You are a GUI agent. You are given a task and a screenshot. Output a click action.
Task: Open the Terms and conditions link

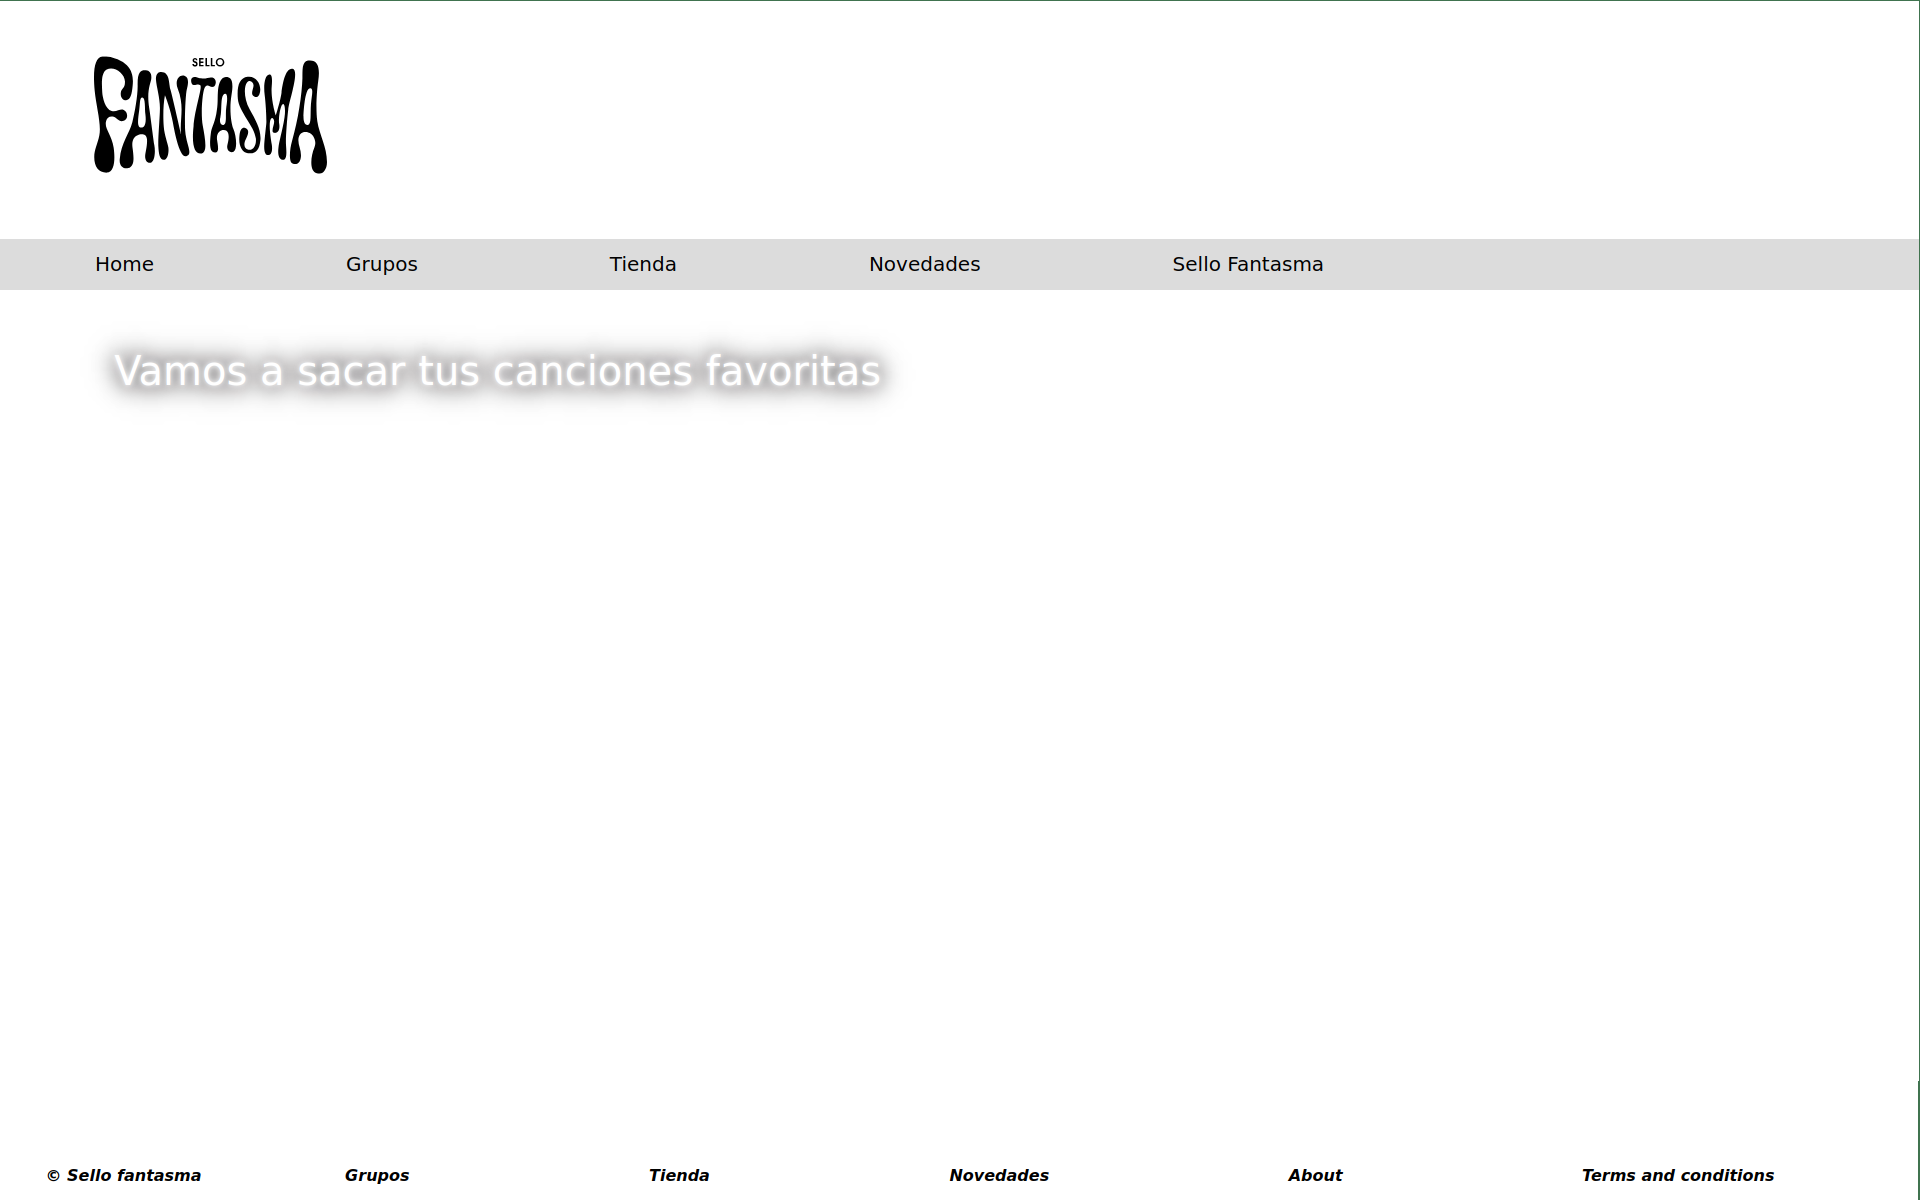pos(1678,1175)
